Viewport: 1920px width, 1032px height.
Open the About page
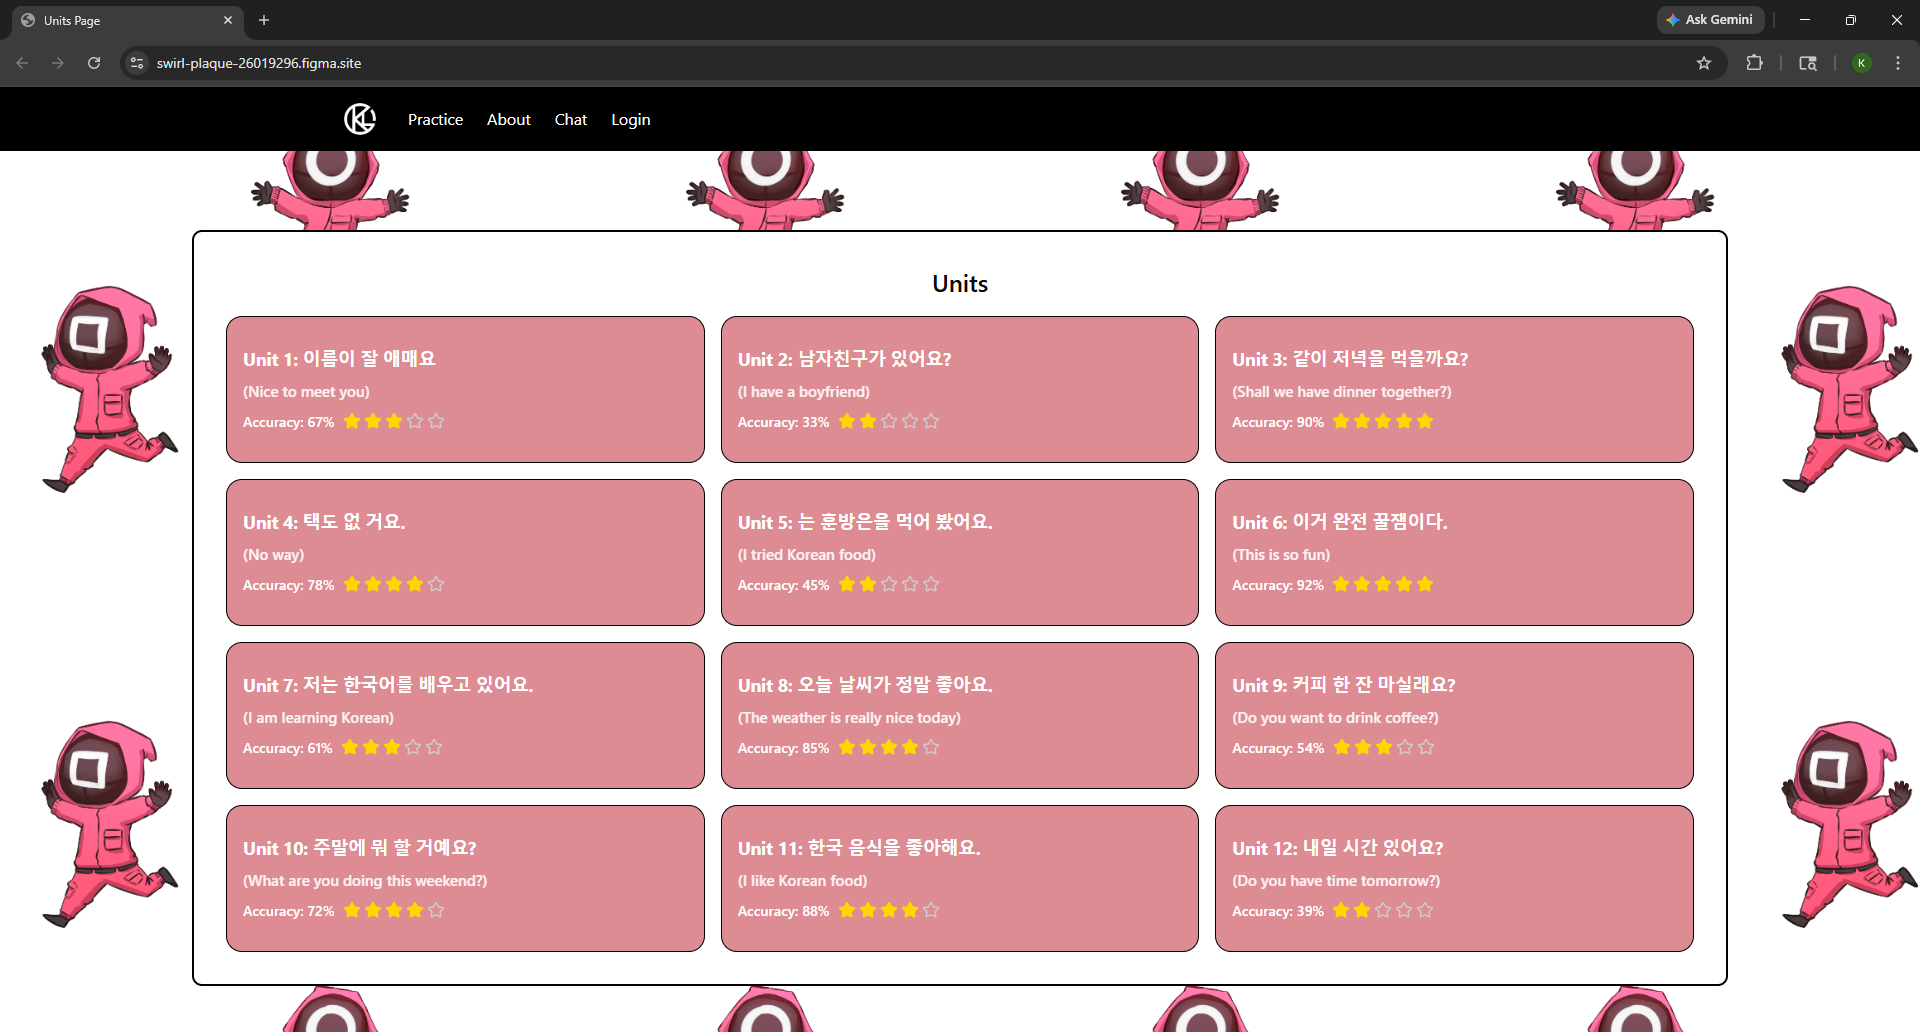[508, 119]
